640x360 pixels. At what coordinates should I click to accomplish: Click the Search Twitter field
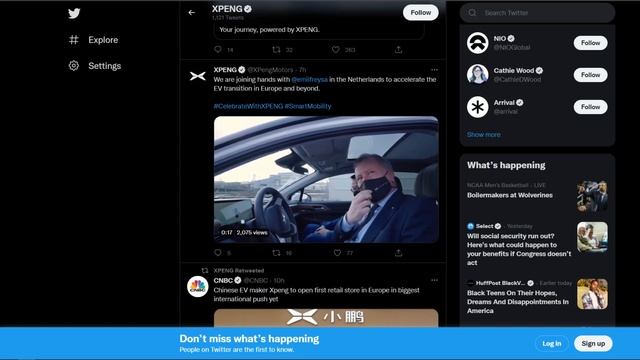(537, 13)
